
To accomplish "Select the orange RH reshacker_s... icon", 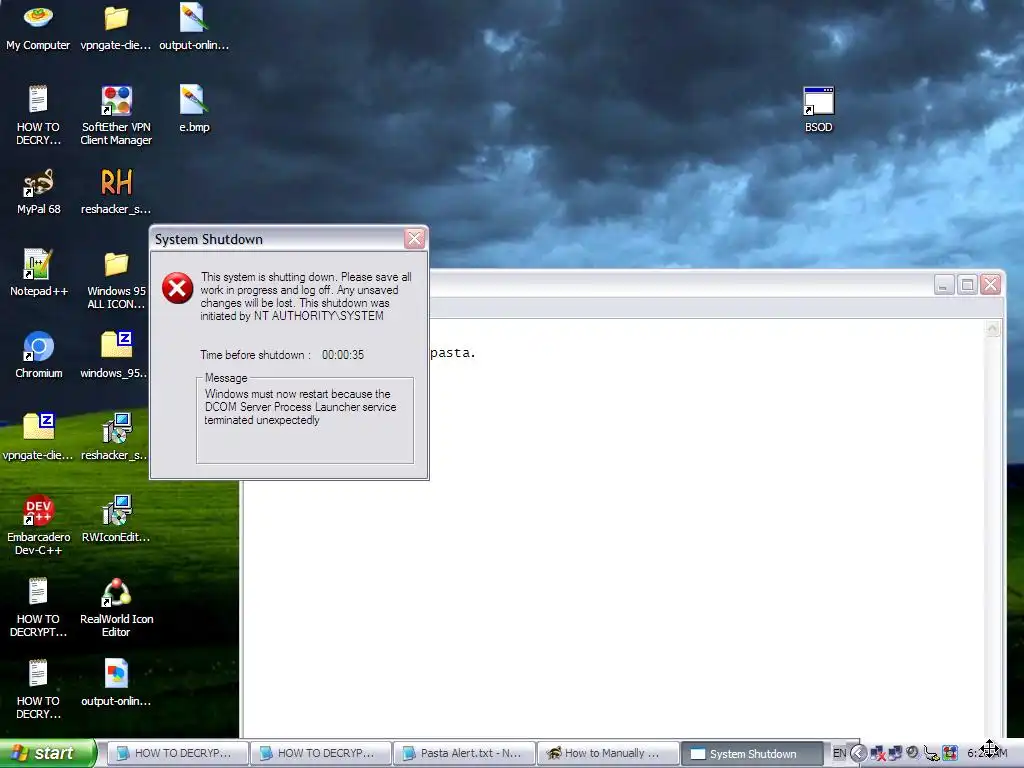I will pyautogui.click(x=116, y=191).
